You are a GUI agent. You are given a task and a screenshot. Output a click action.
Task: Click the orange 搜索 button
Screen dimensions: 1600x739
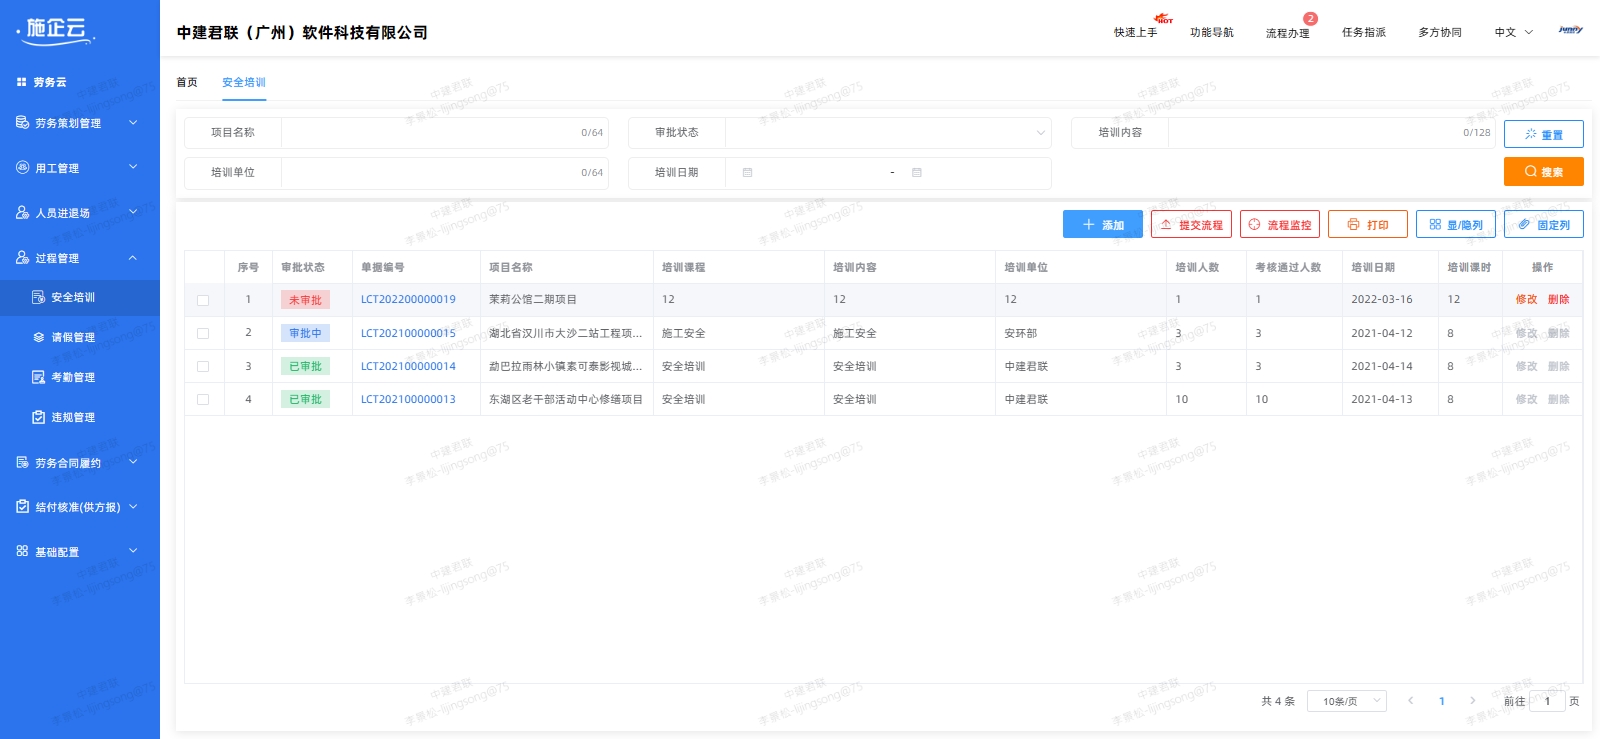tap(1544, 171)
